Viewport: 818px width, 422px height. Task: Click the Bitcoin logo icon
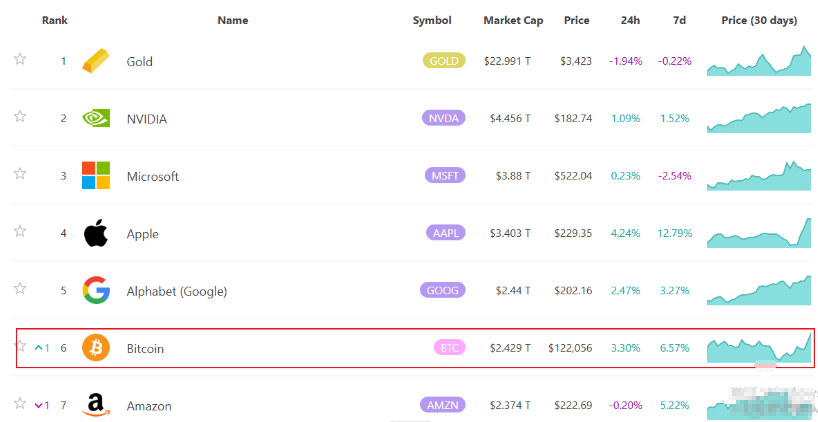(x=96, y=348)
